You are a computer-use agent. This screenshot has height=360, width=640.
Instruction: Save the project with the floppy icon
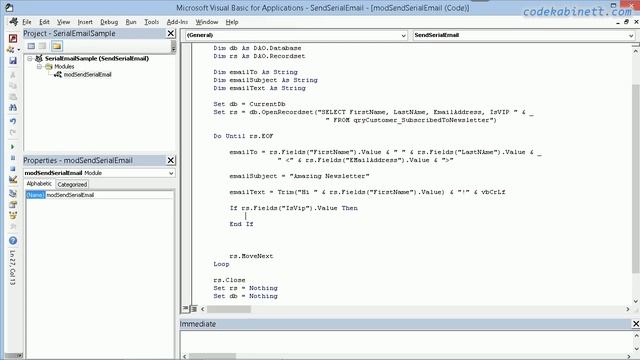point(13,61)
